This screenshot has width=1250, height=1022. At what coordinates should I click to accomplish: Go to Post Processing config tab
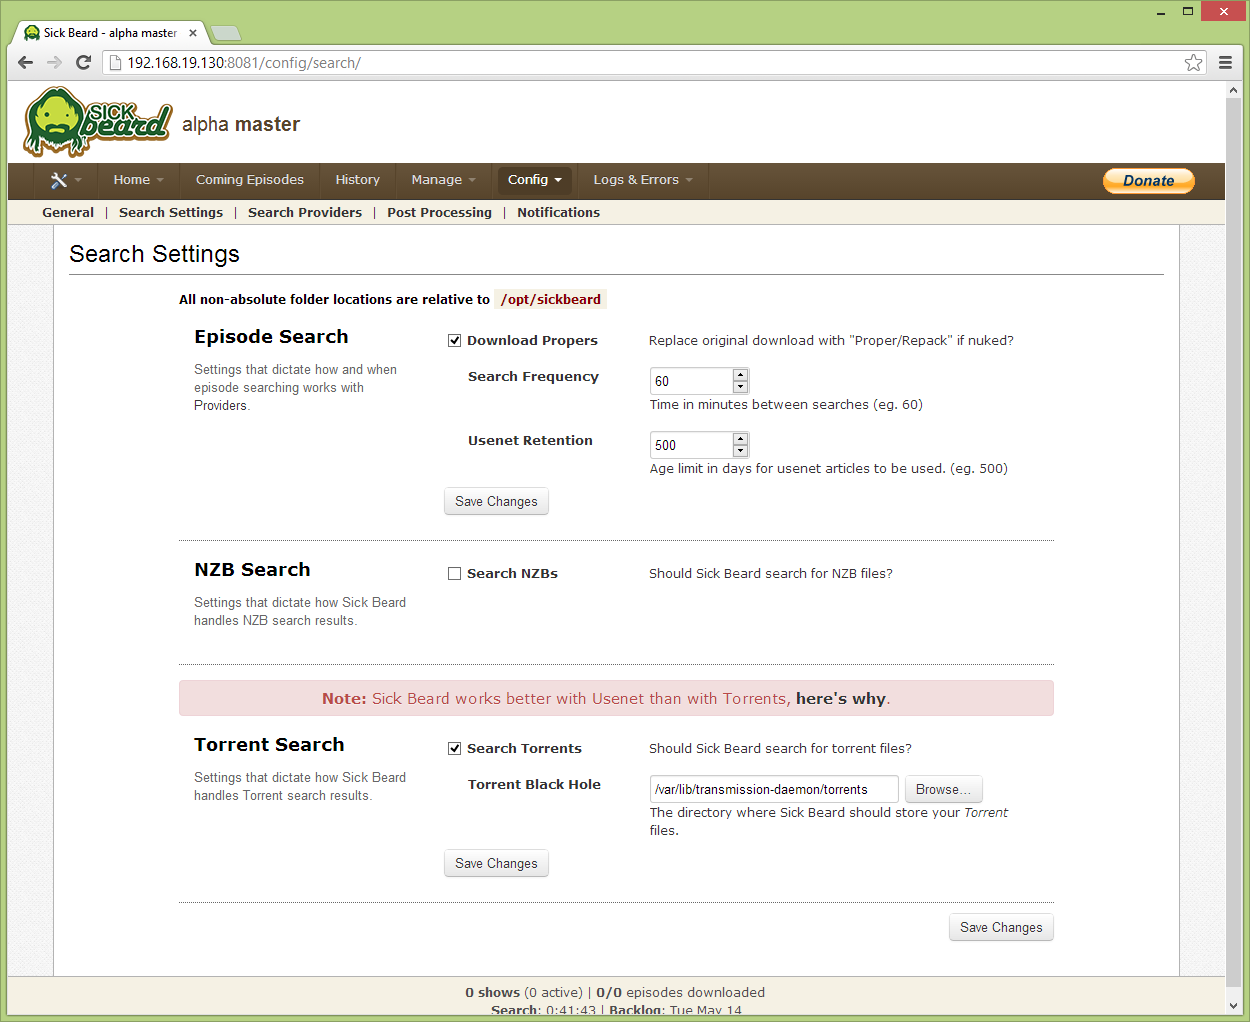439,213
